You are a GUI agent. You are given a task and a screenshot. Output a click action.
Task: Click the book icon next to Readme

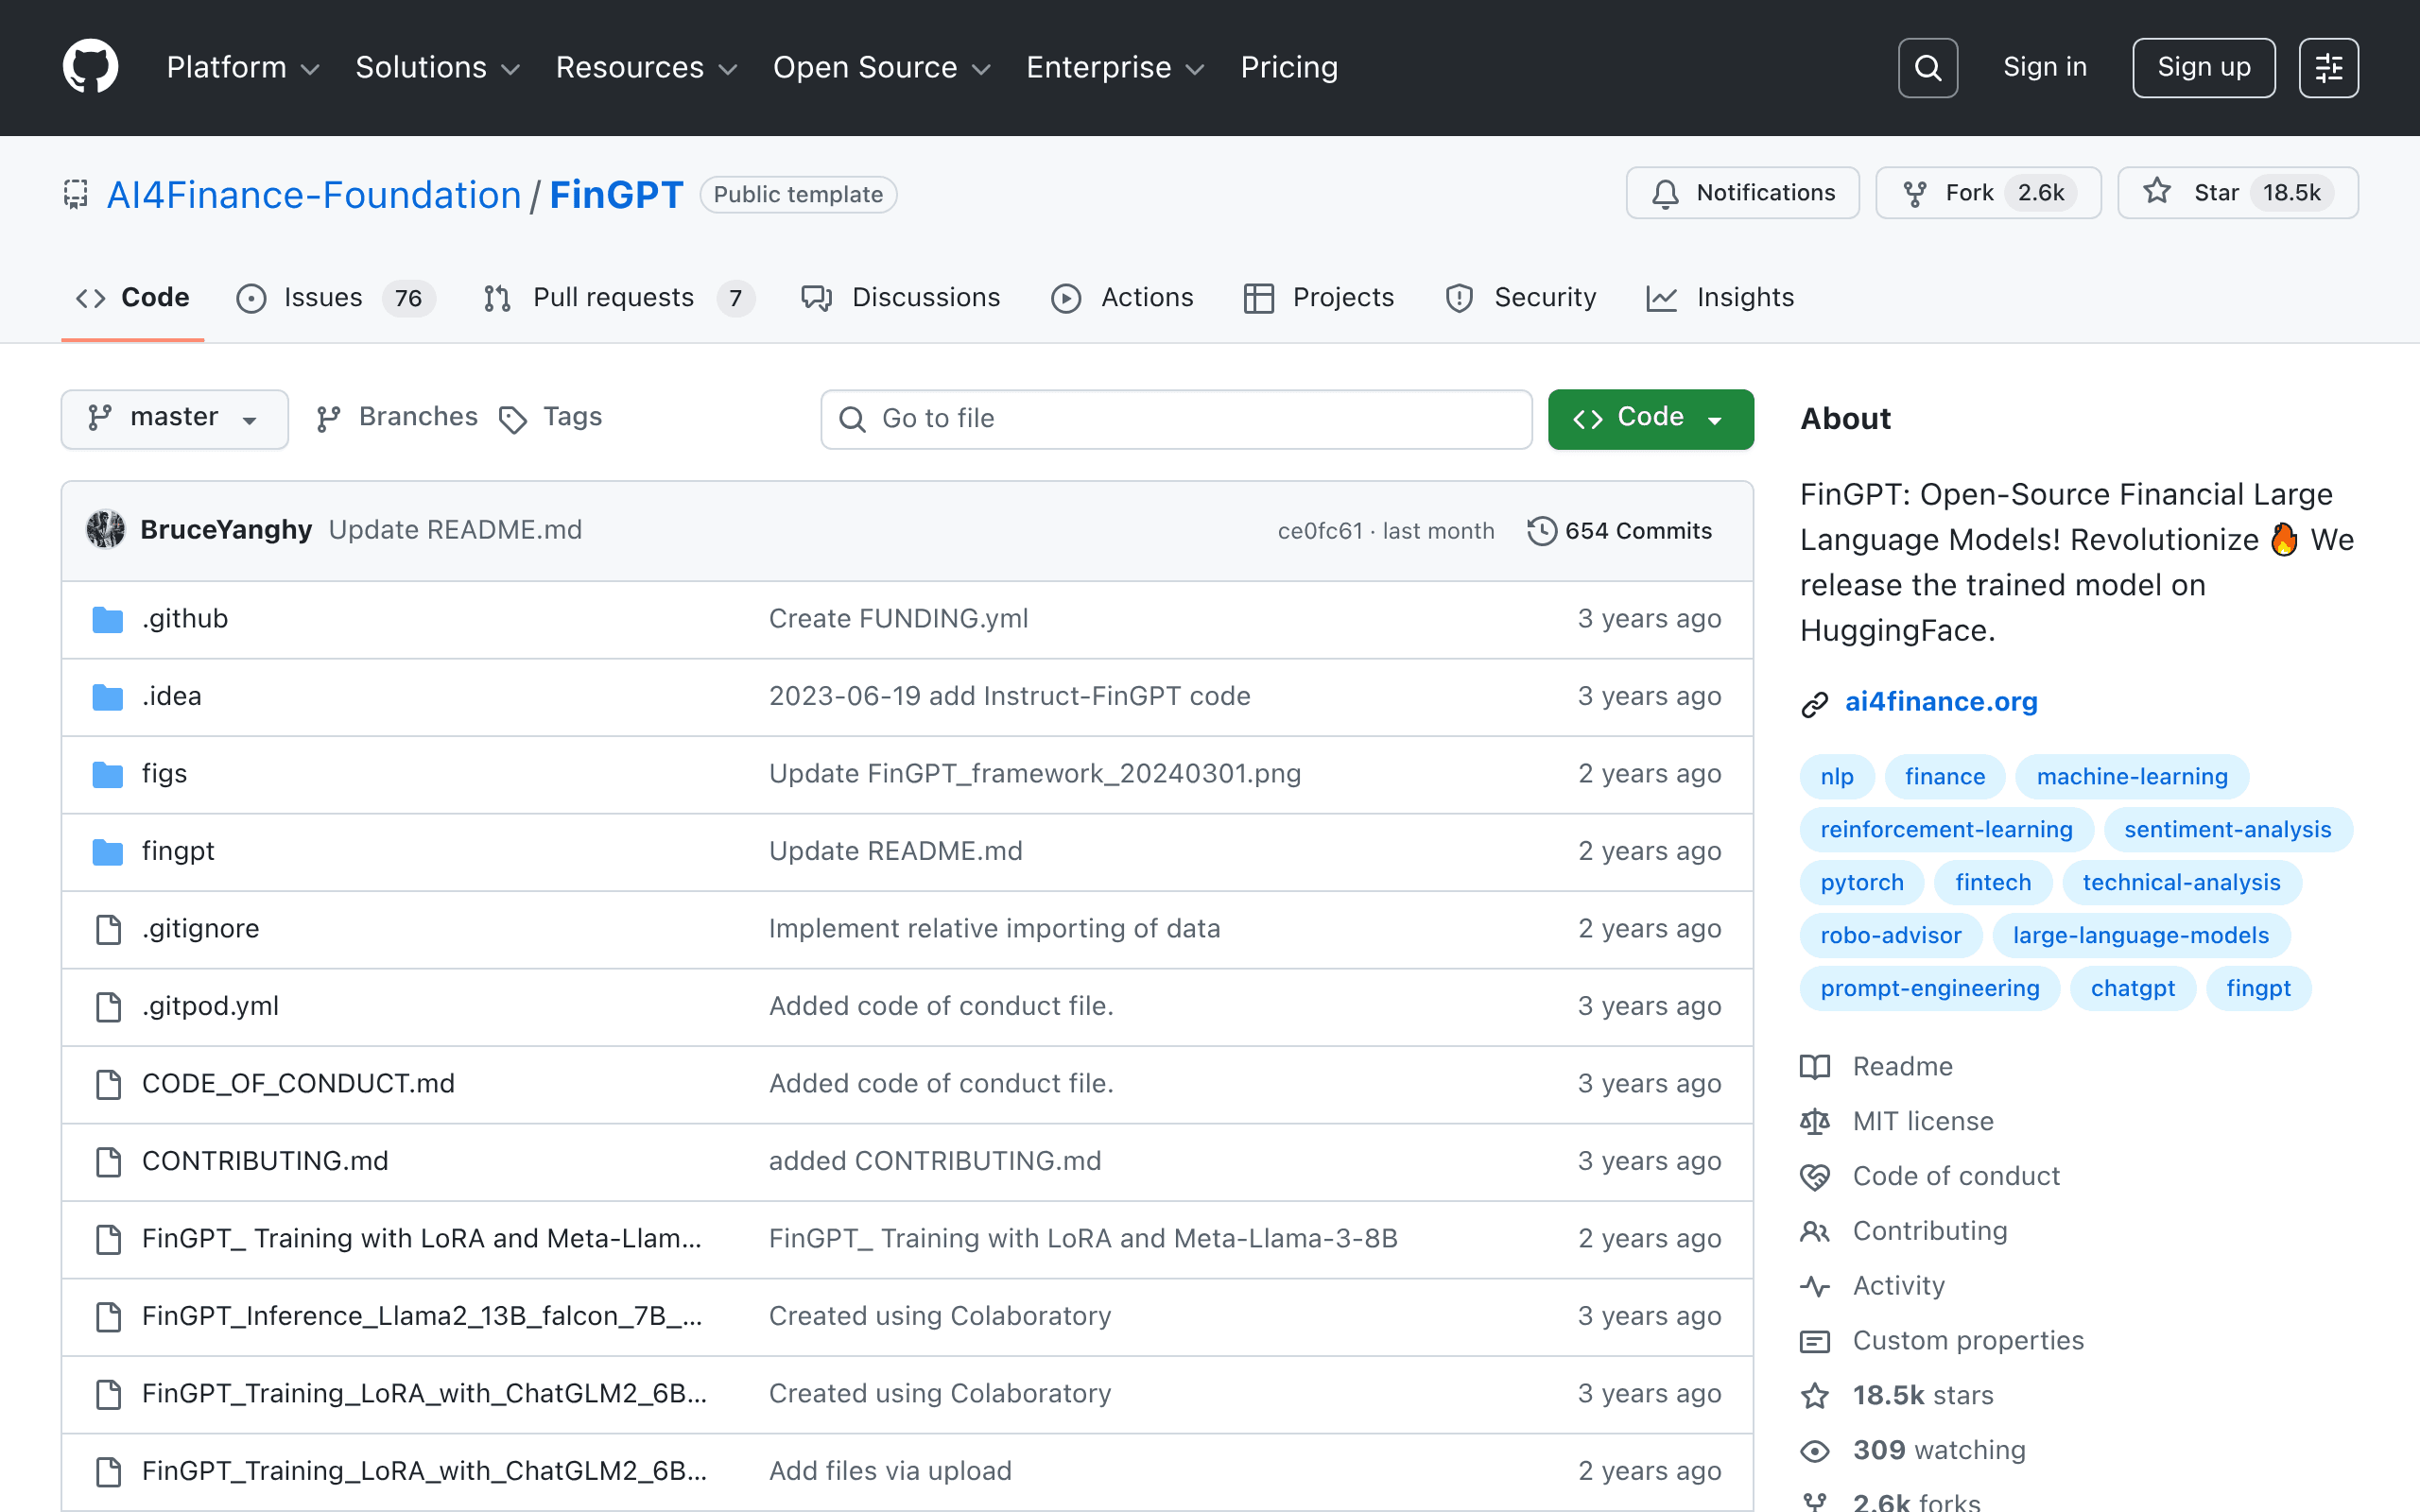tap(1815, 1067)
